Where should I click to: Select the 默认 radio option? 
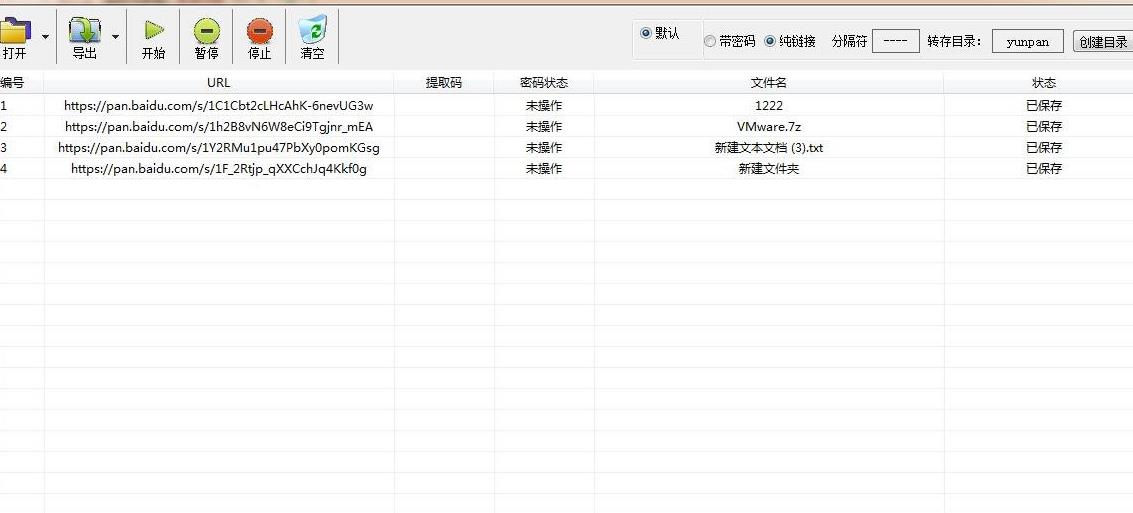[660, 33]
